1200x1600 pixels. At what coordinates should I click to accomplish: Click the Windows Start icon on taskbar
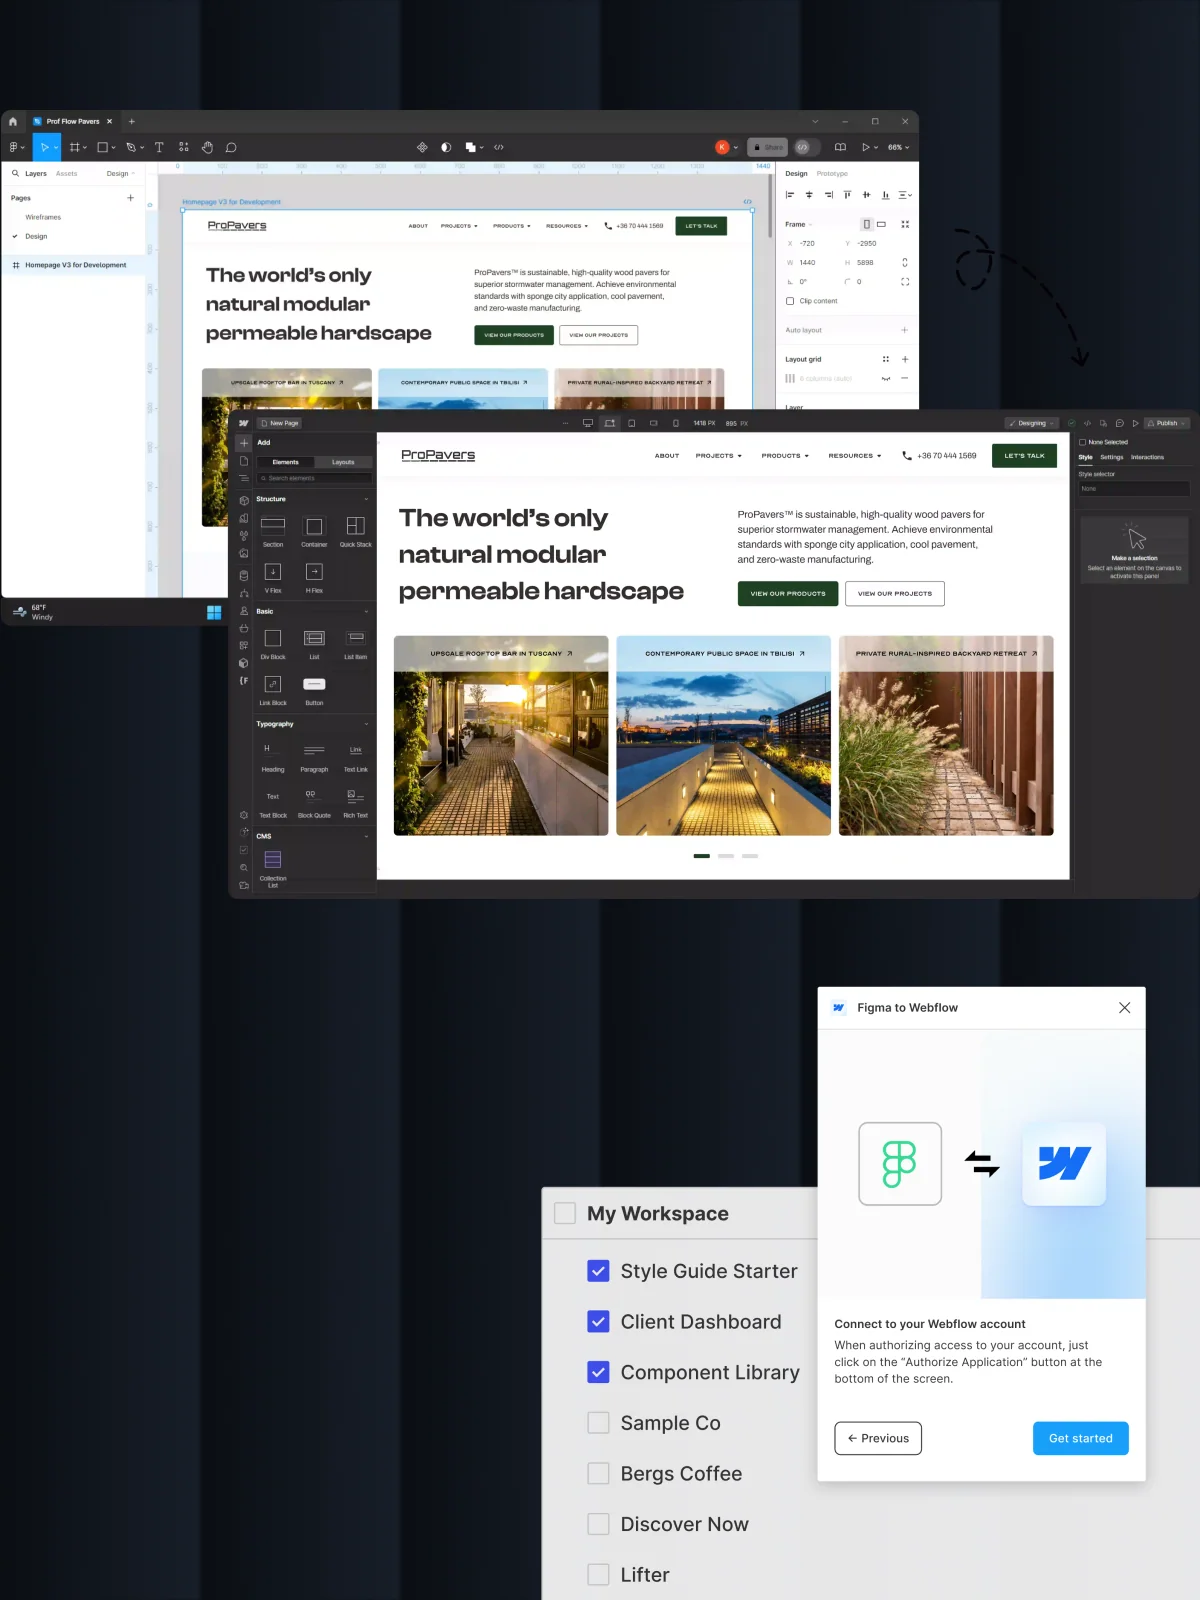(x=214, y=612)
